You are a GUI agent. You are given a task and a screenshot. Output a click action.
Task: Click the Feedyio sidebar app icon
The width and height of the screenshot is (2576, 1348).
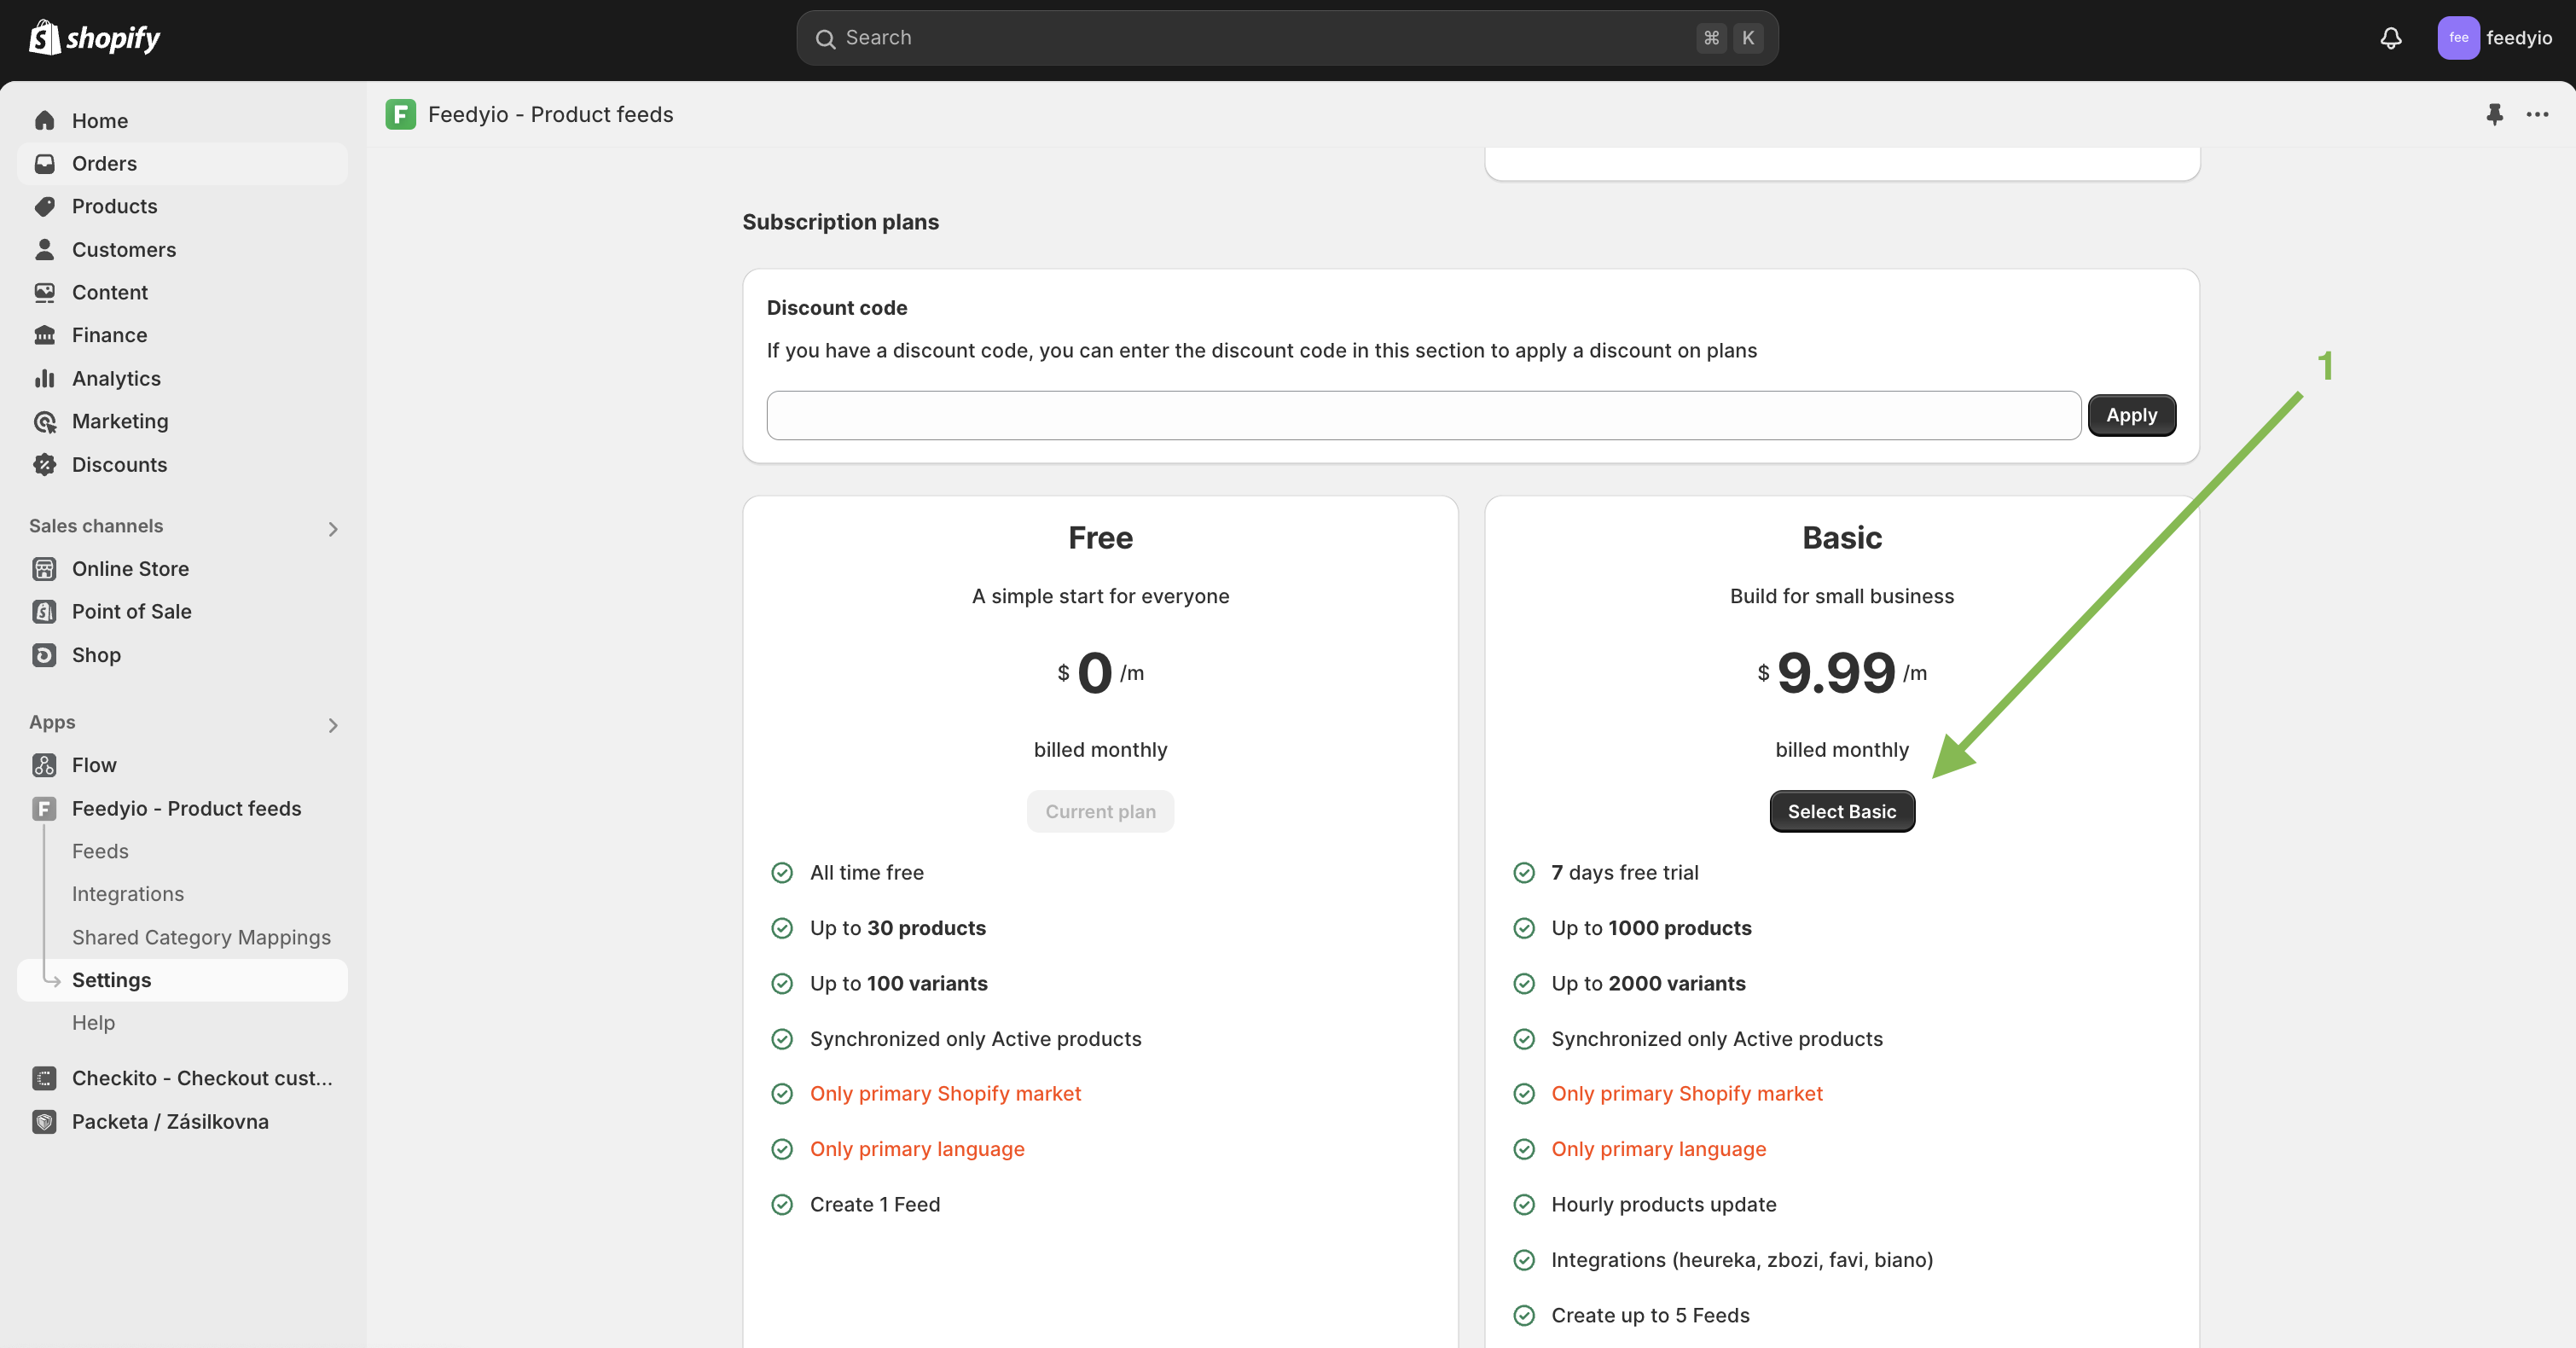[x=44, y=808]
